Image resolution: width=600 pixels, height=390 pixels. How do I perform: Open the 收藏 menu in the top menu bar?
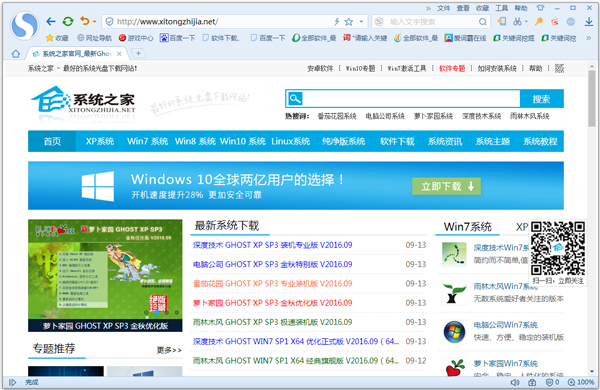pos(483,8)
